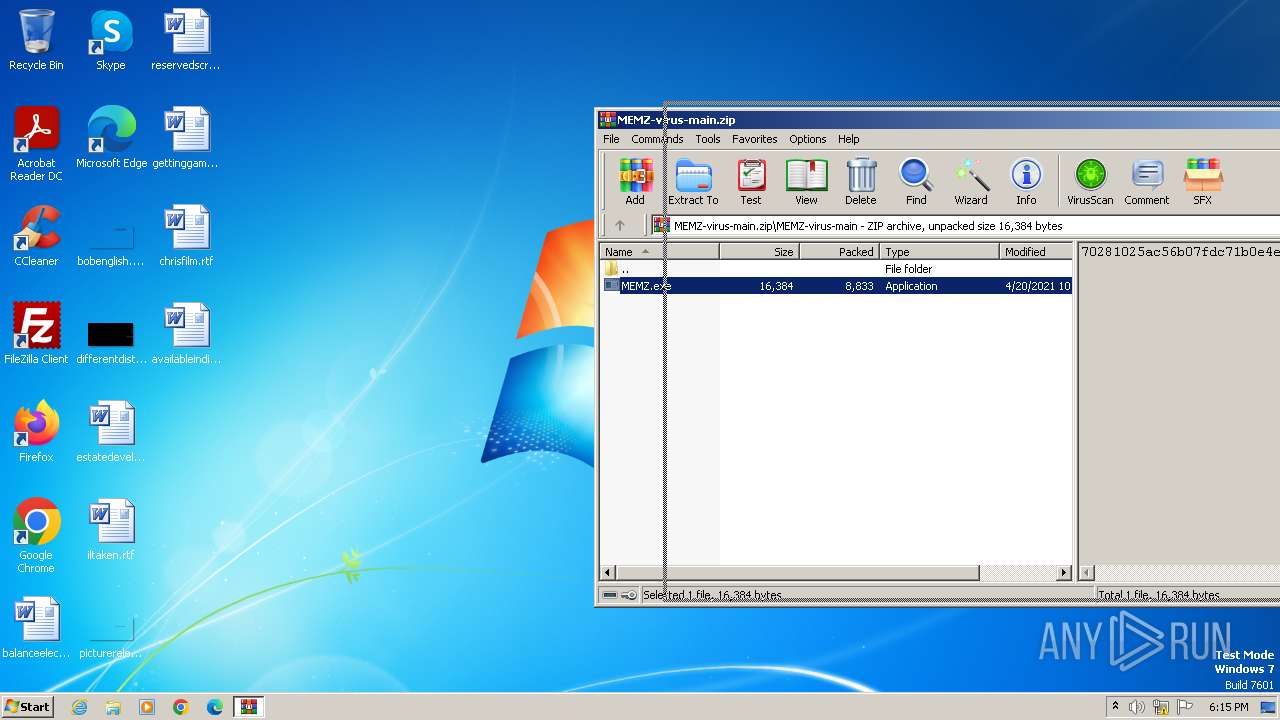Image resolution: width=1280 pixels, height=720 pixels.
Task: Sort files by the Name column
Action: tap(659, 252)
